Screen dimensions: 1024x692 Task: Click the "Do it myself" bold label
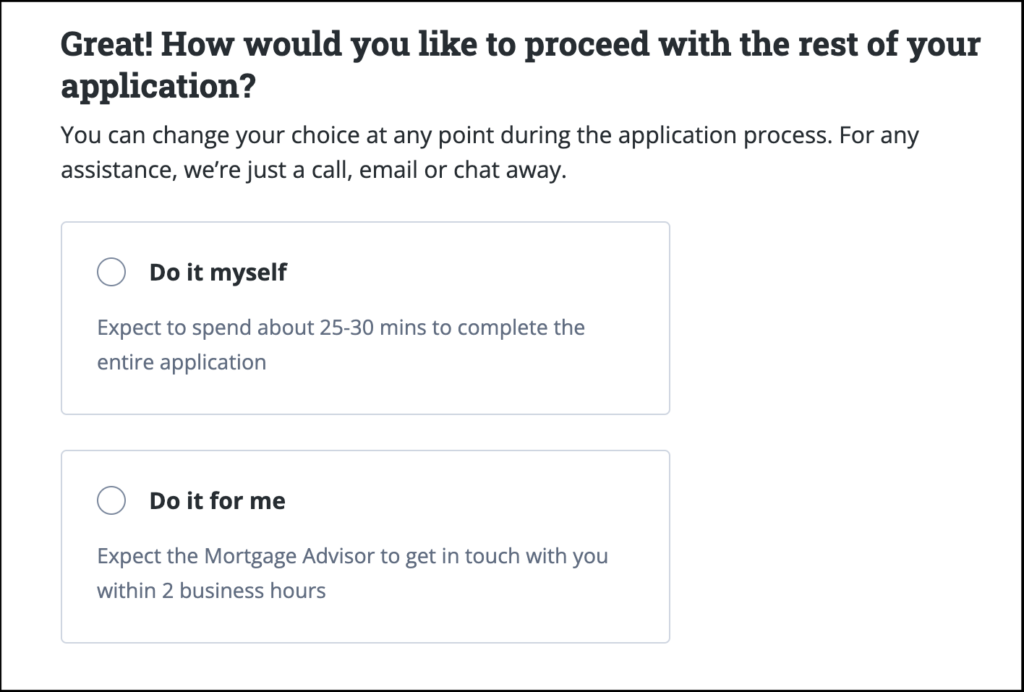tap(218, 272)
